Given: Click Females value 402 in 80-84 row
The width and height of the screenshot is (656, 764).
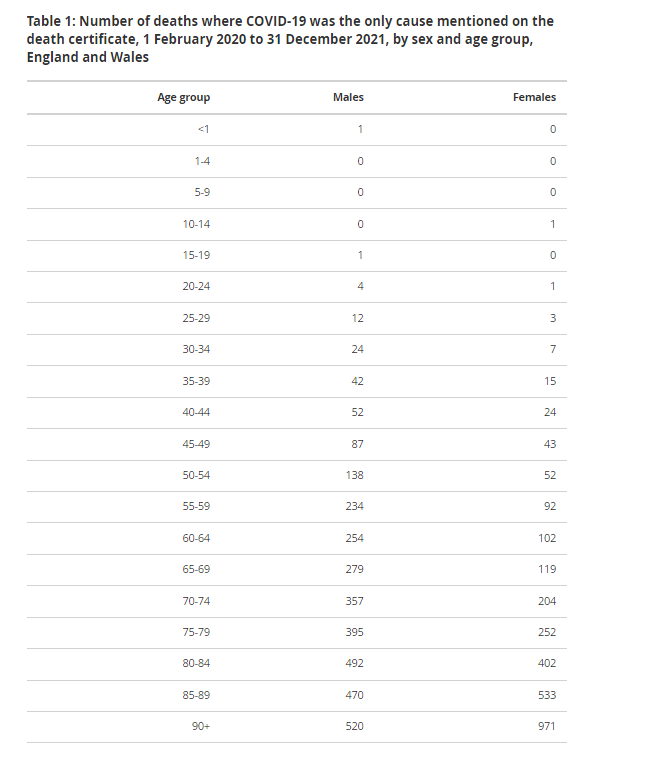Looking at the screenshot, I should click(x=546, y=663).
